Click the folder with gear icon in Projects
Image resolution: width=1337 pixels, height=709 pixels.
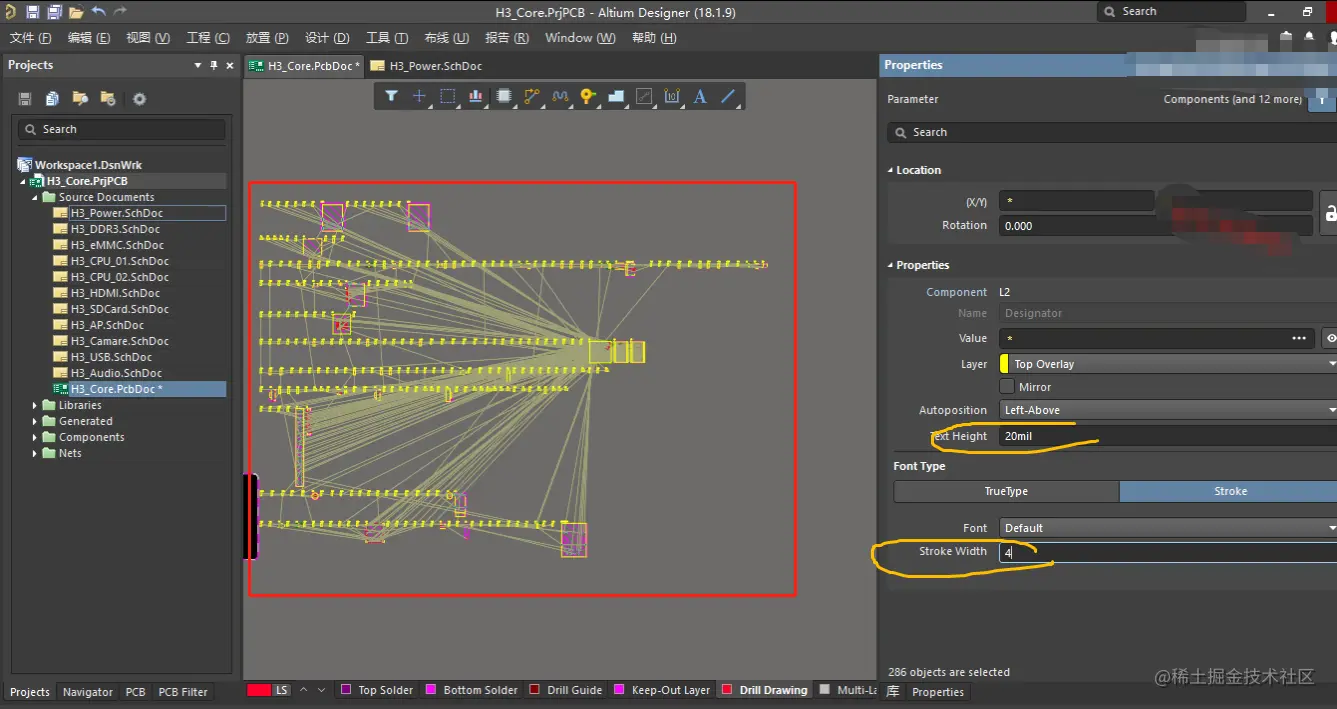[108, 99]
